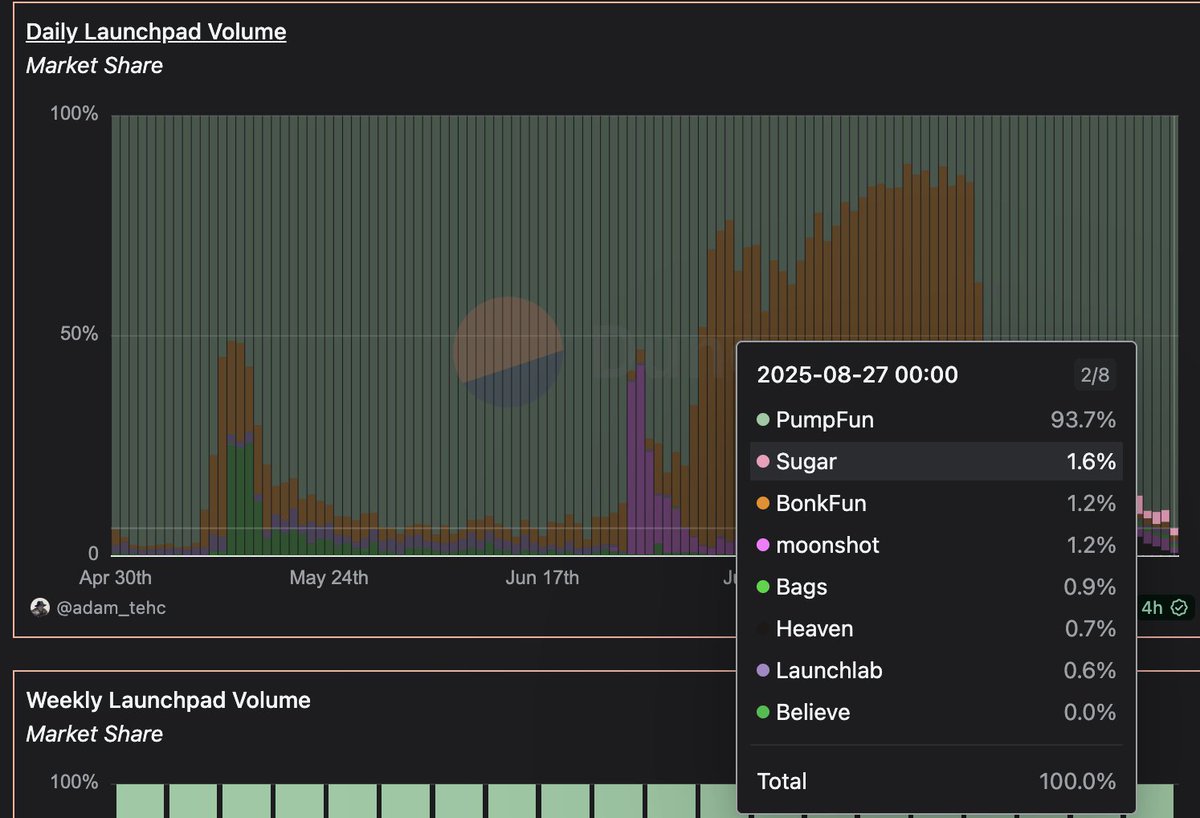Click the adam_tehc author avatar icon
This screenshot has width=1200, height=818.
point(40,607)
